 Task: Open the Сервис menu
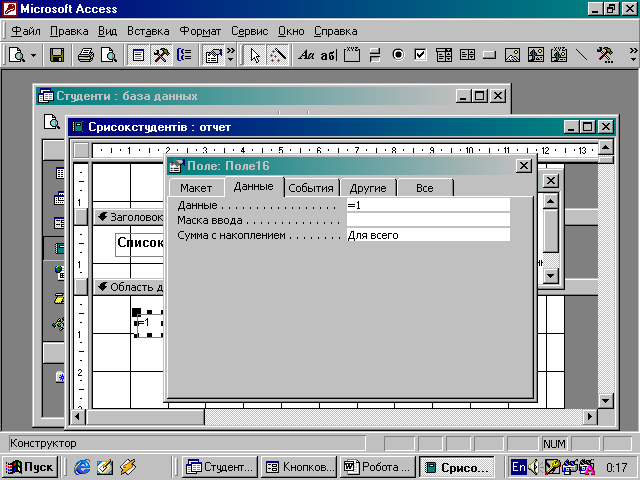(249, 31)
